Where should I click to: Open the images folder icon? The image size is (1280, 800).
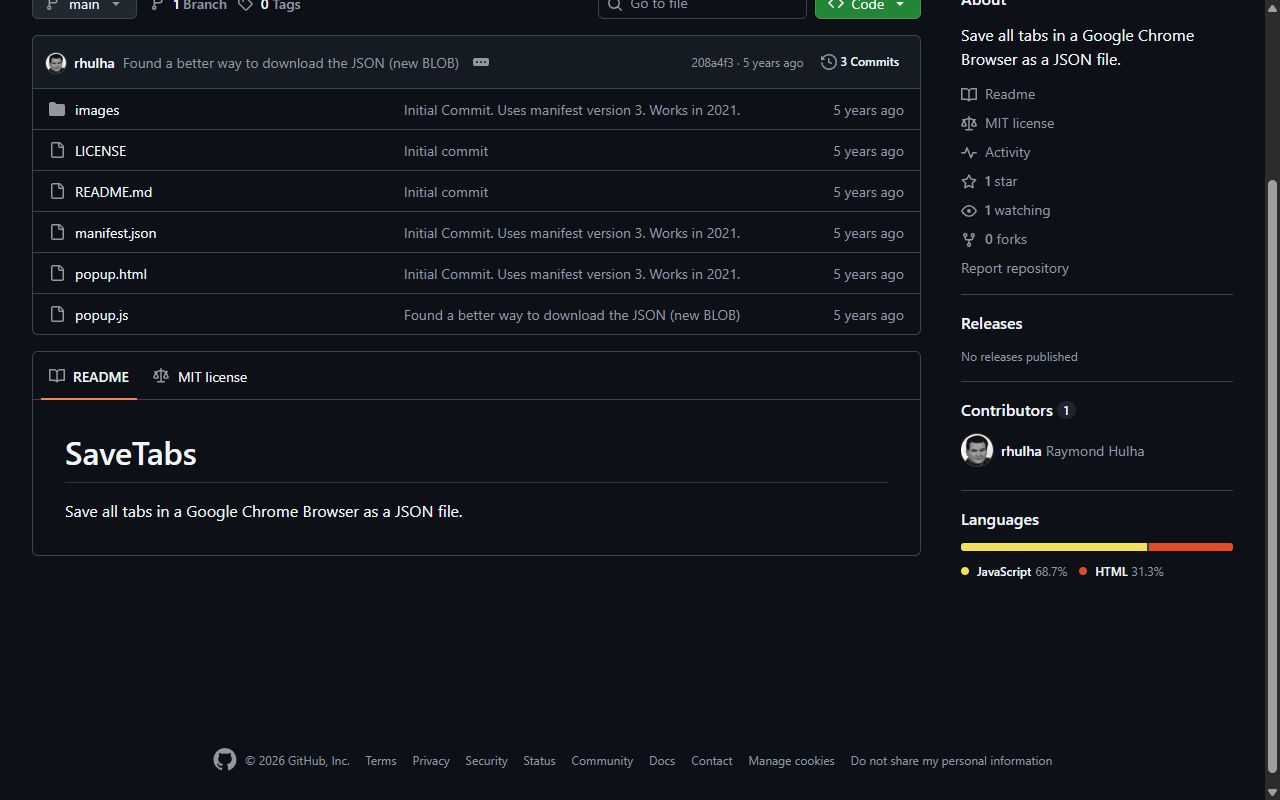tap(57, 110)
